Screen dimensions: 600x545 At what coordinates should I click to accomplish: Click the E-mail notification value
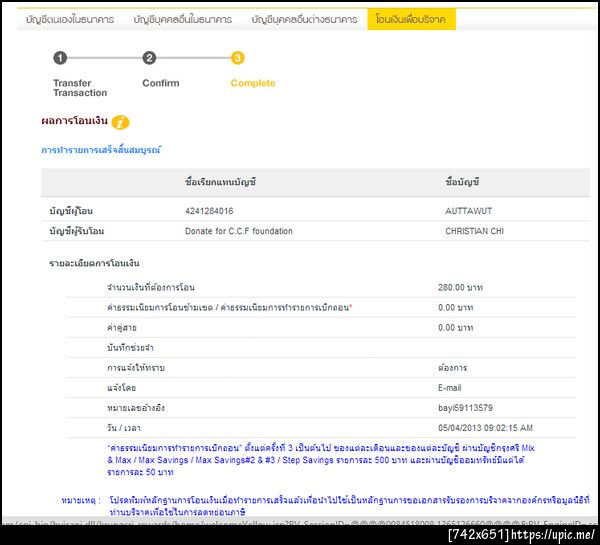[450, 388]
